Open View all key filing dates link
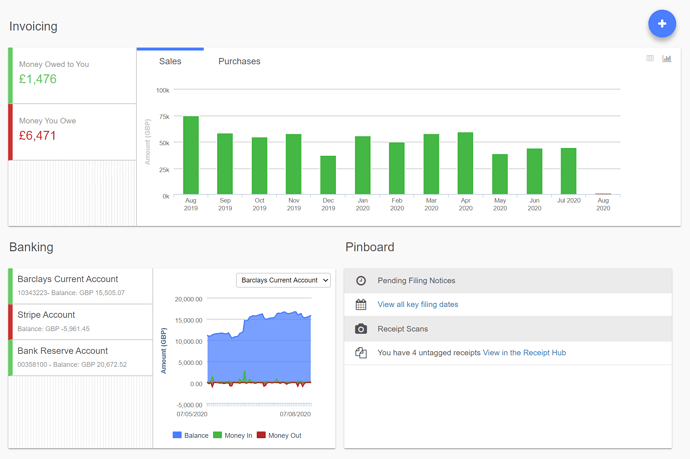 click(417, 304)
